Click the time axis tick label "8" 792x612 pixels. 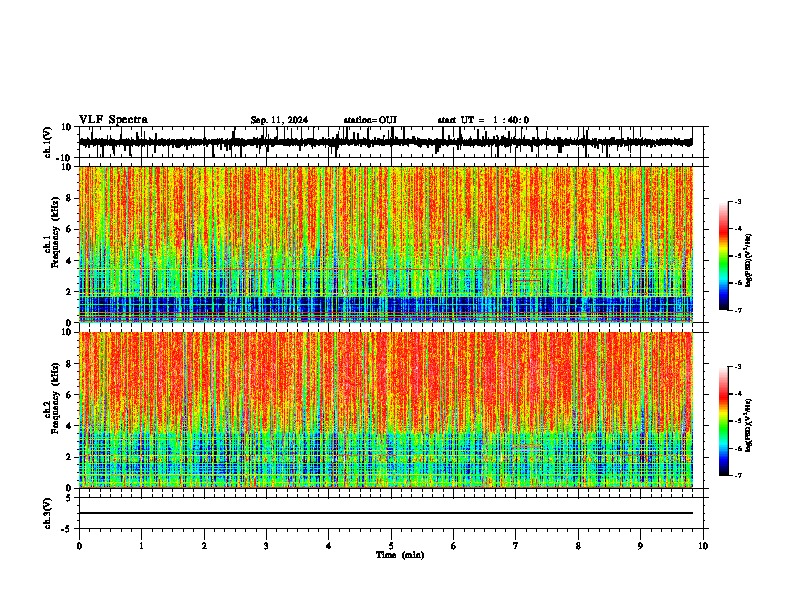pos(578,546)
